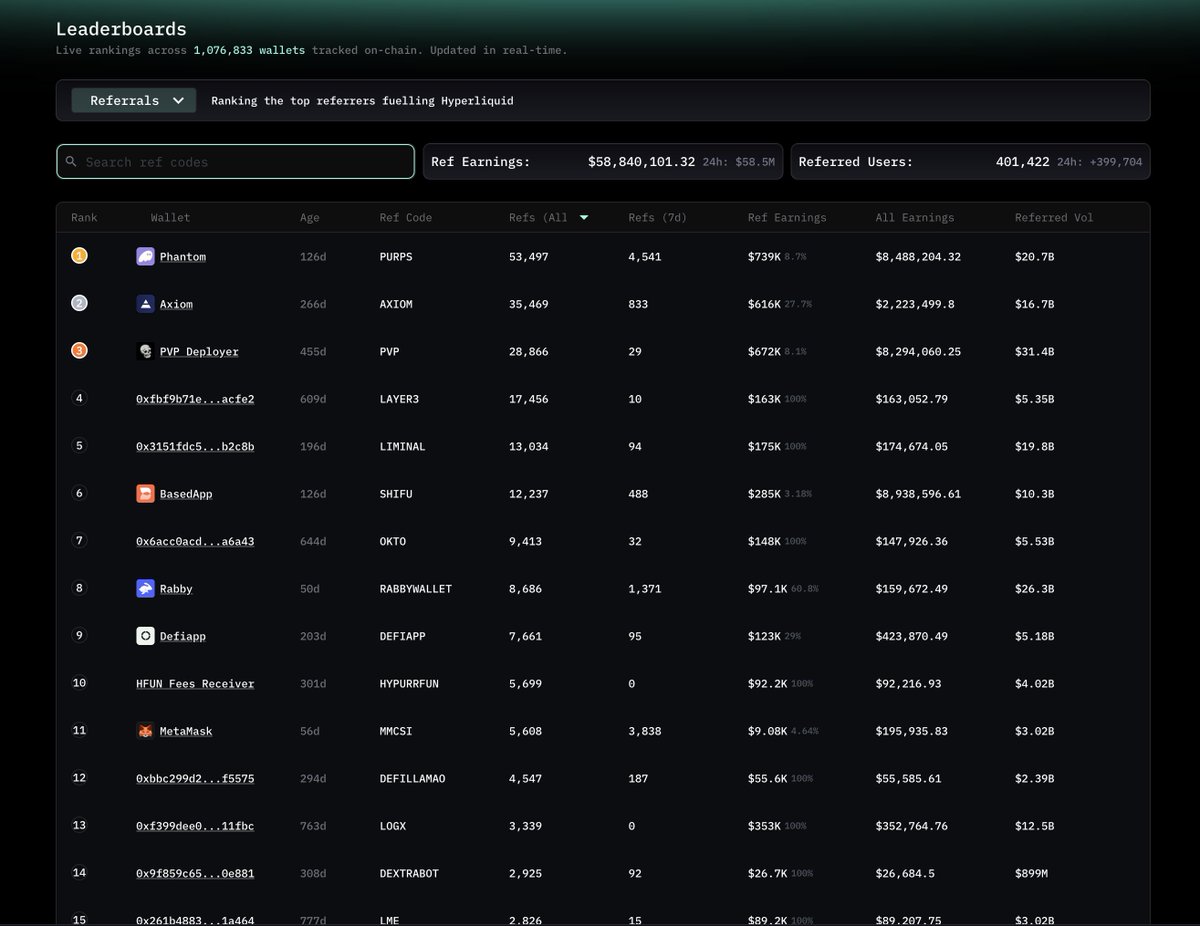Click the Axiom wallet logo icon
1200x926 pixels.
coord(145,304)
